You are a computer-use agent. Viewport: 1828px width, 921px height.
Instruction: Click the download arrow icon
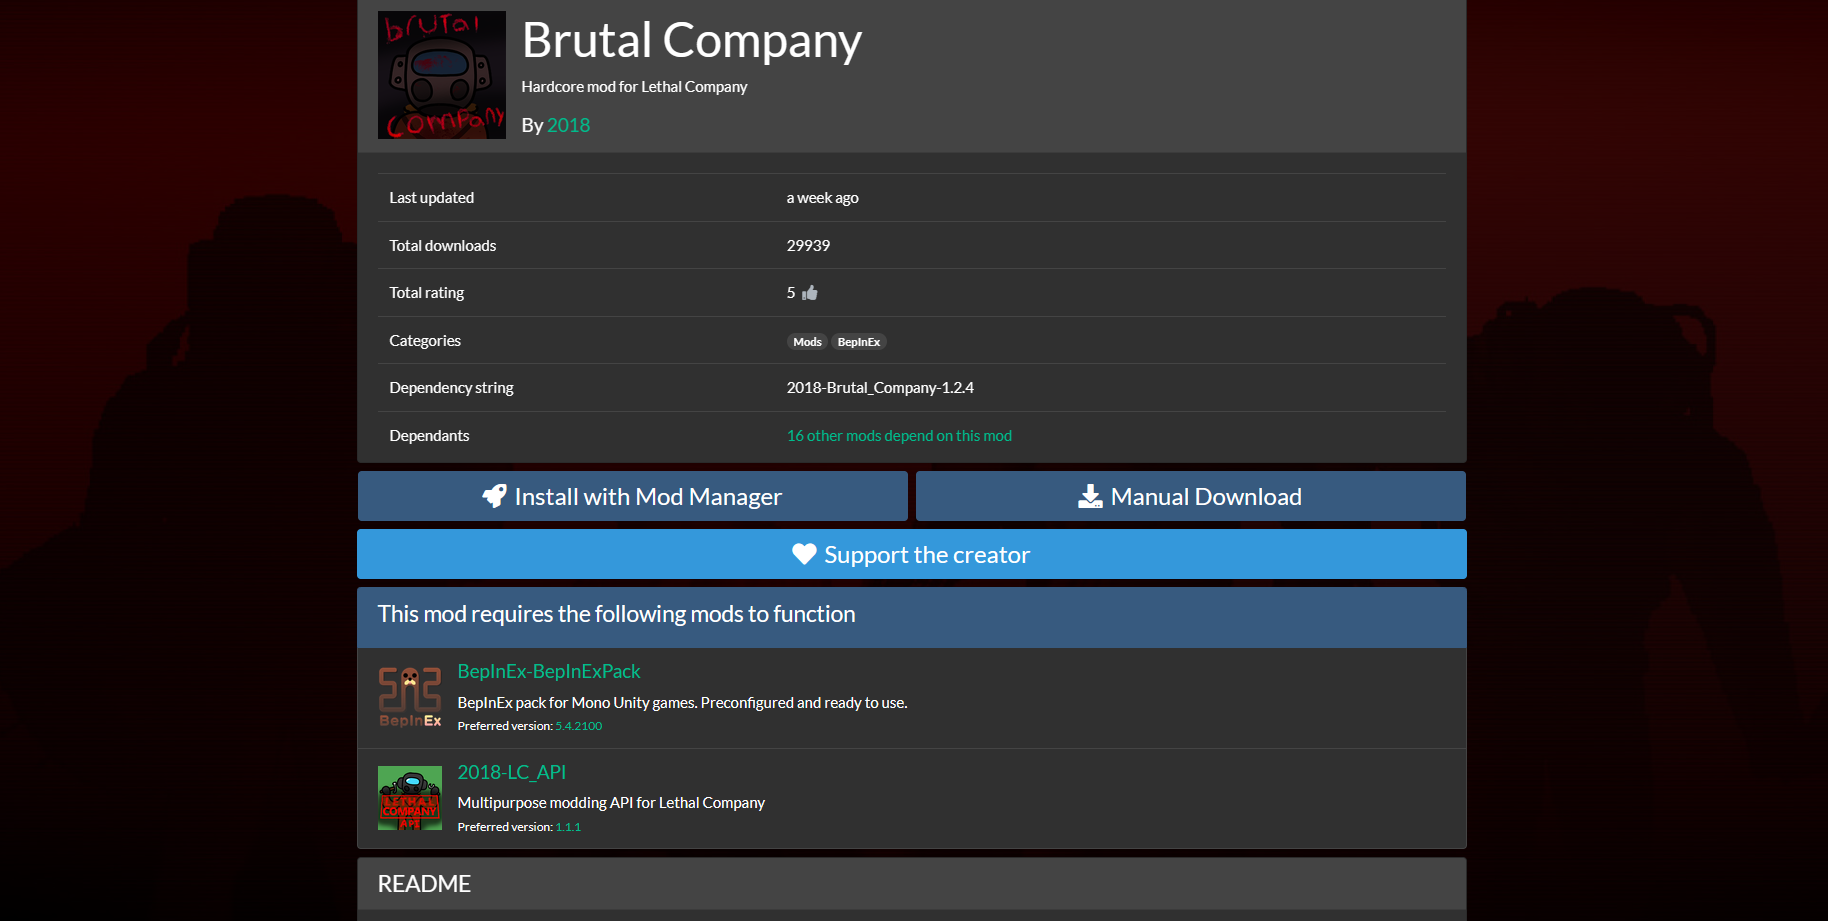[x=1088, y=495]
